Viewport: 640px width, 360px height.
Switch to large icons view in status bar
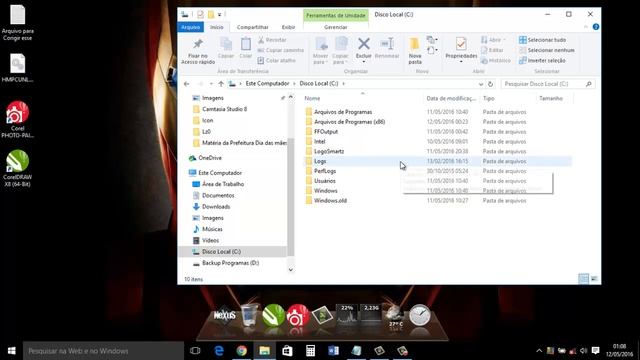click(594, 279)
